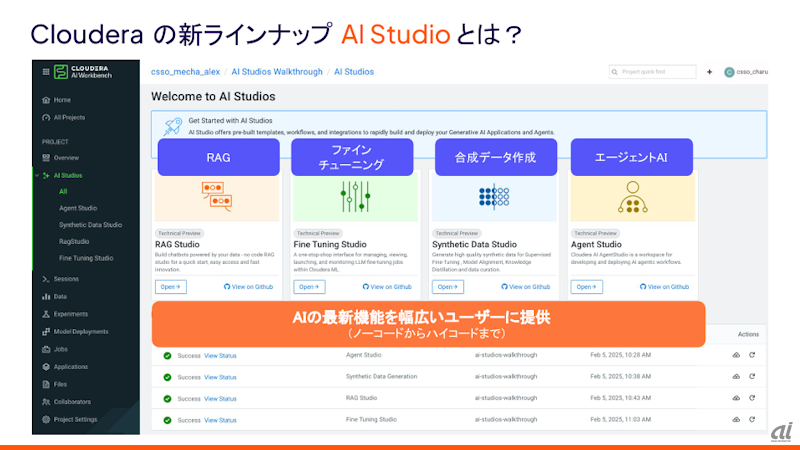Click the Jobs icon in the sidebar
Screen dimensions: 800x450
[x=46, y=349]
